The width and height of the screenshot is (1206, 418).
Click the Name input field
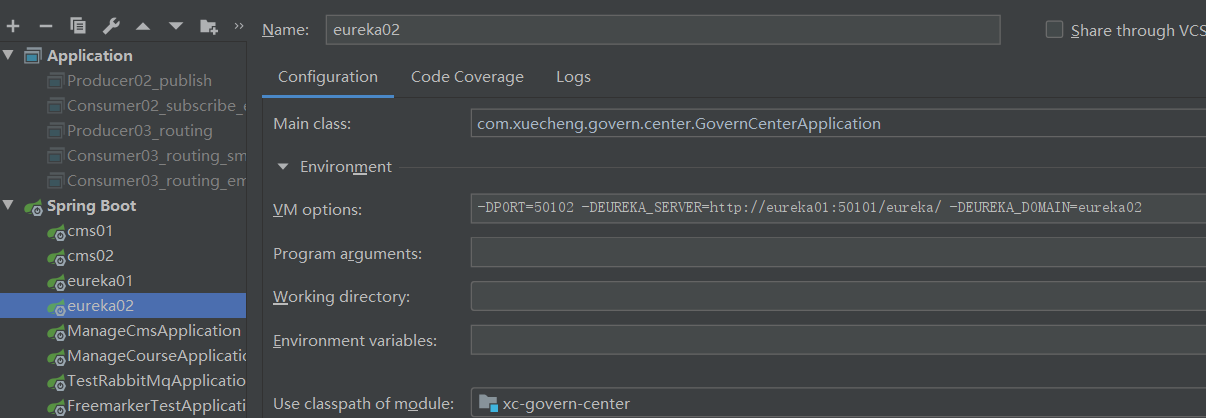[663, 30]
